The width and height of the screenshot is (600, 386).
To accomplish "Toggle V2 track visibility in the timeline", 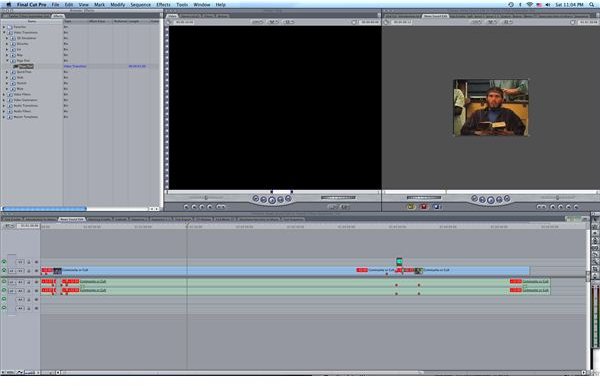I will [4, 262].
